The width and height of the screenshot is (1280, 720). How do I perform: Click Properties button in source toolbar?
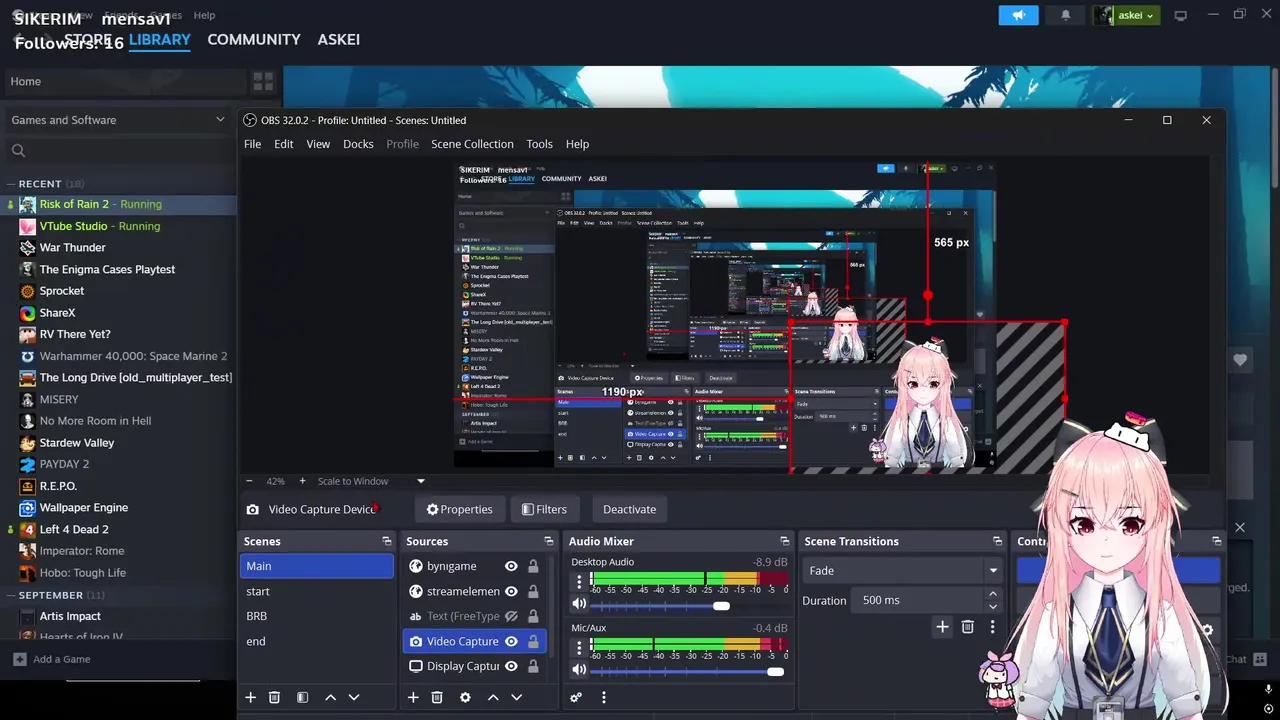(460, 509)
